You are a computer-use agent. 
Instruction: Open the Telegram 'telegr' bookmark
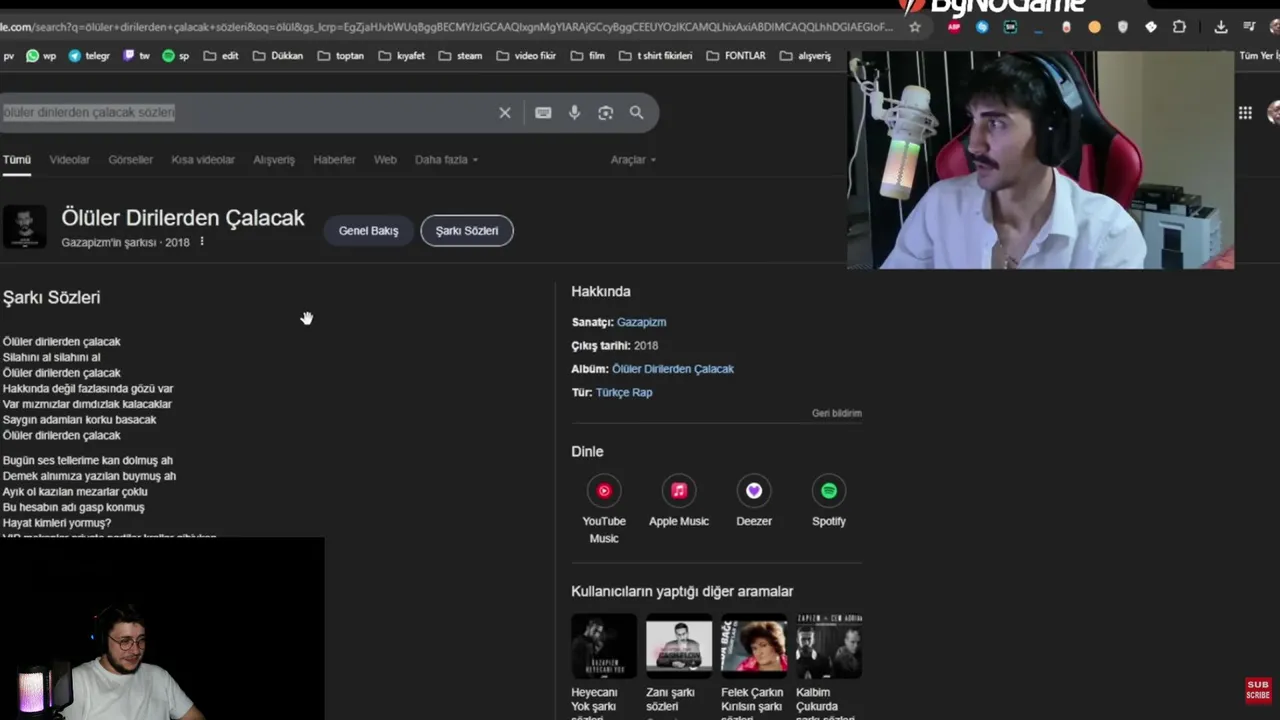pos(89,56)
